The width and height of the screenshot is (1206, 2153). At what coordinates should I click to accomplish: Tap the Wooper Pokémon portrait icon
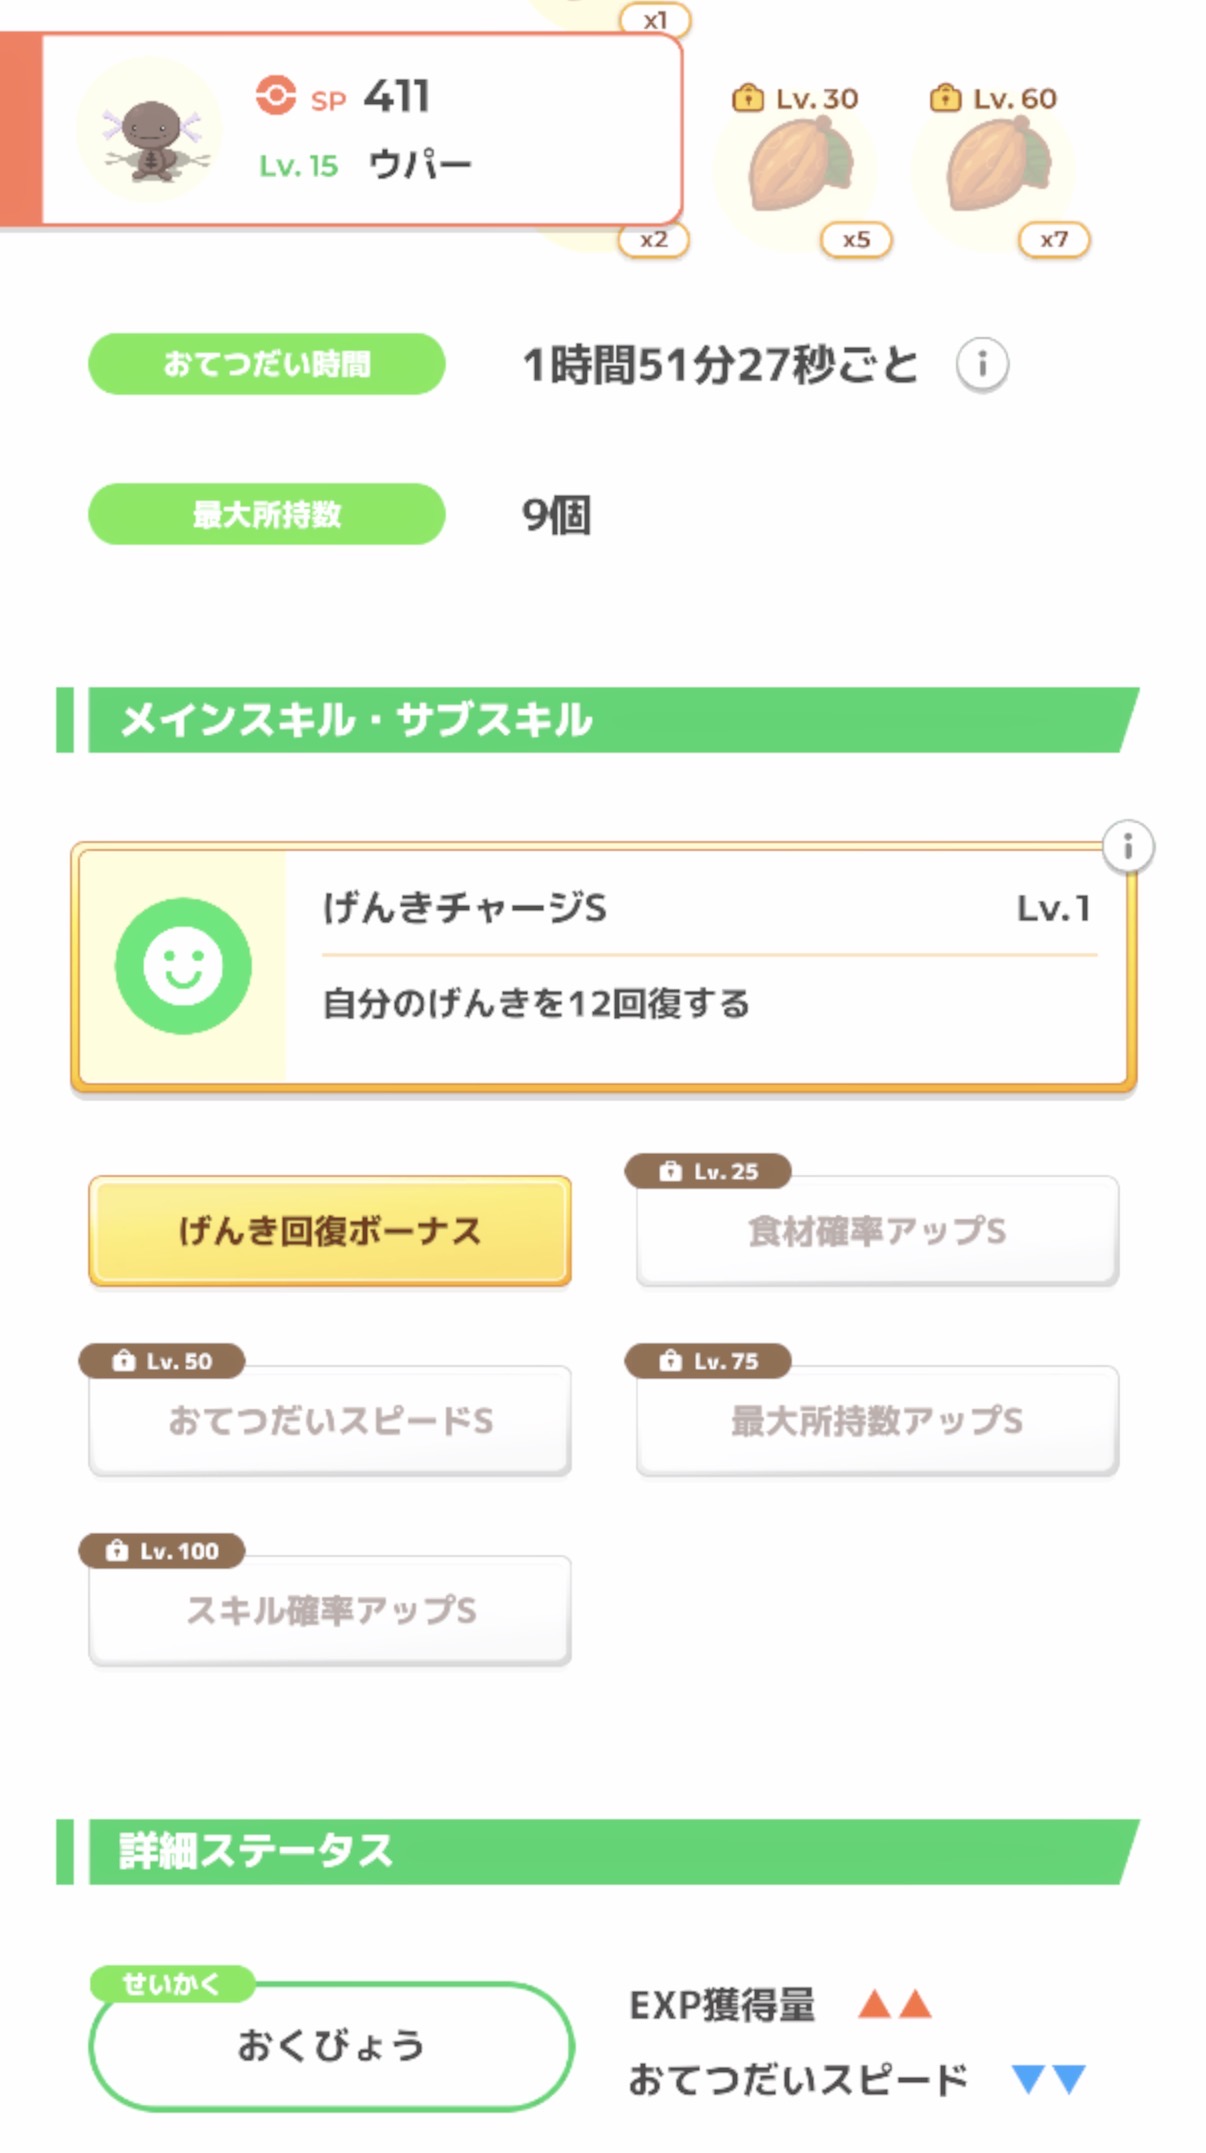(150, 131)
